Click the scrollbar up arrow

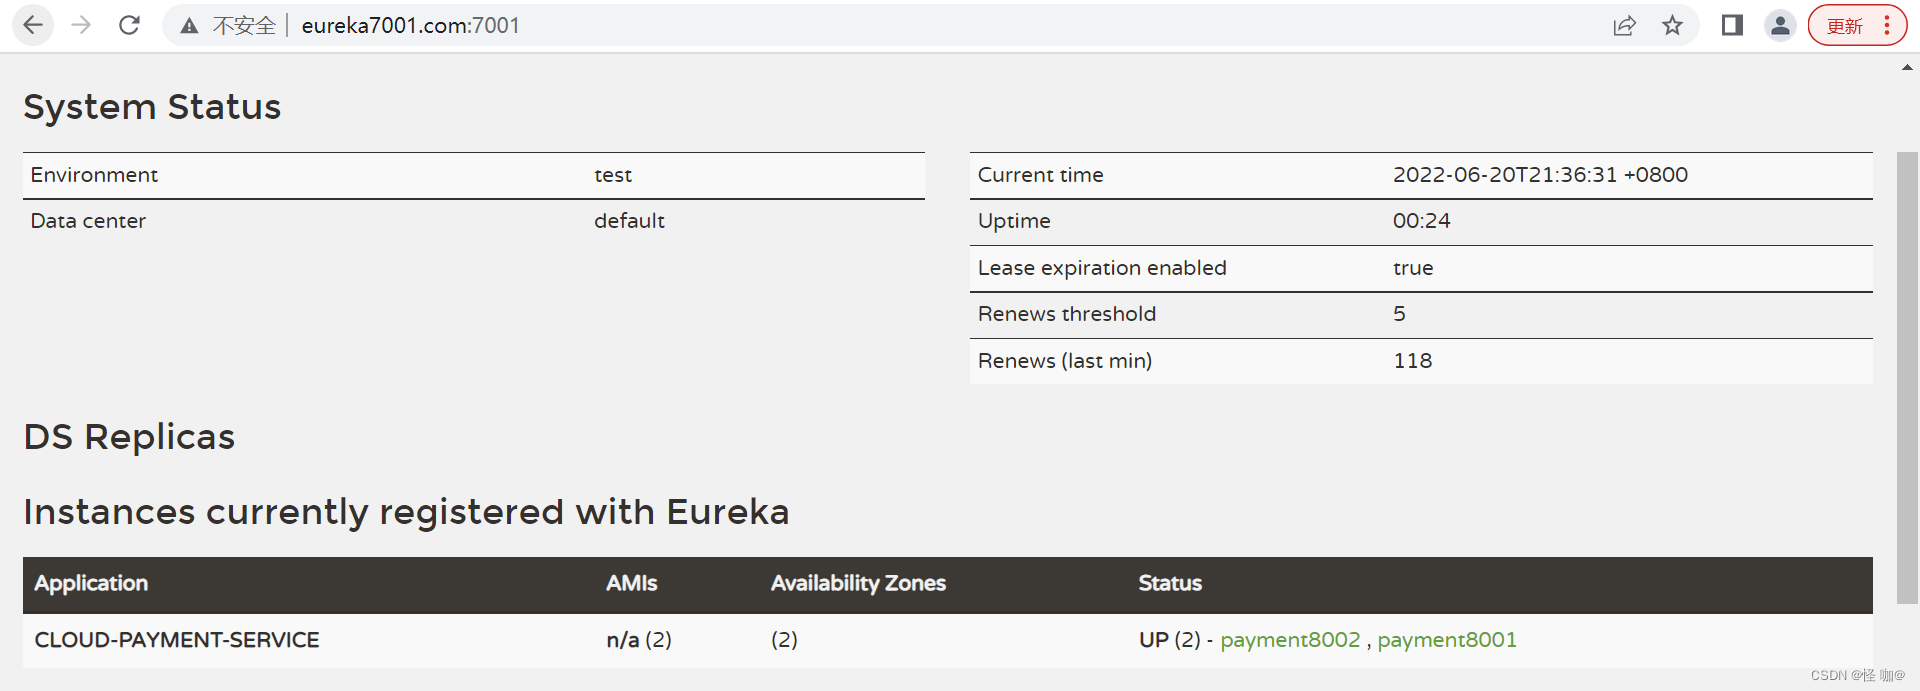[x=1907, y=68]
